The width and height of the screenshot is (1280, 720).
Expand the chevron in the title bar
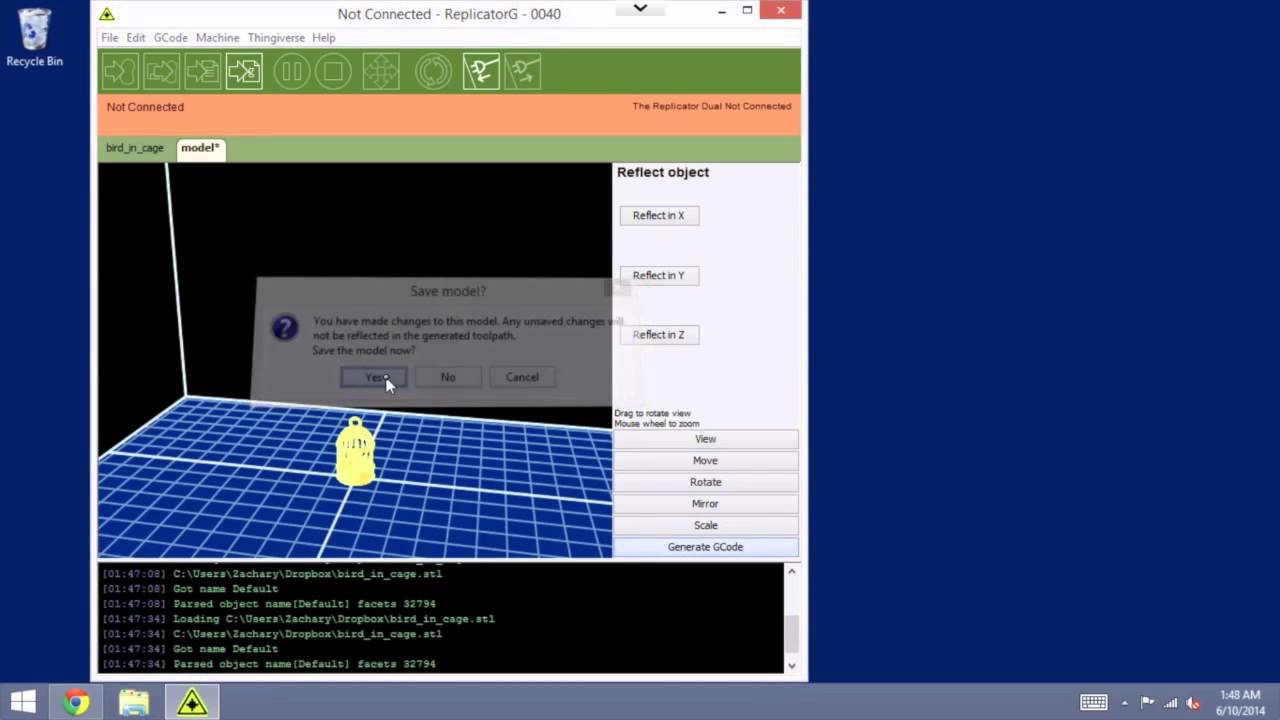641,9
